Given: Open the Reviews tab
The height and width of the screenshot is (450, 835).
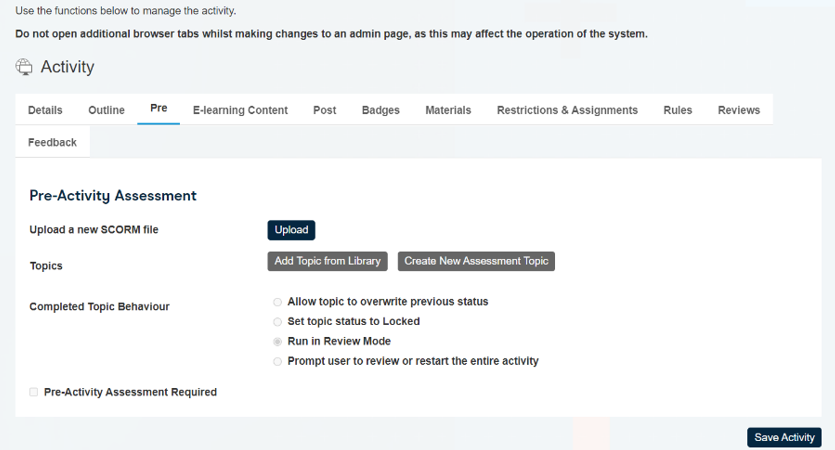Looking at the screenshot, I should point(739,110).
